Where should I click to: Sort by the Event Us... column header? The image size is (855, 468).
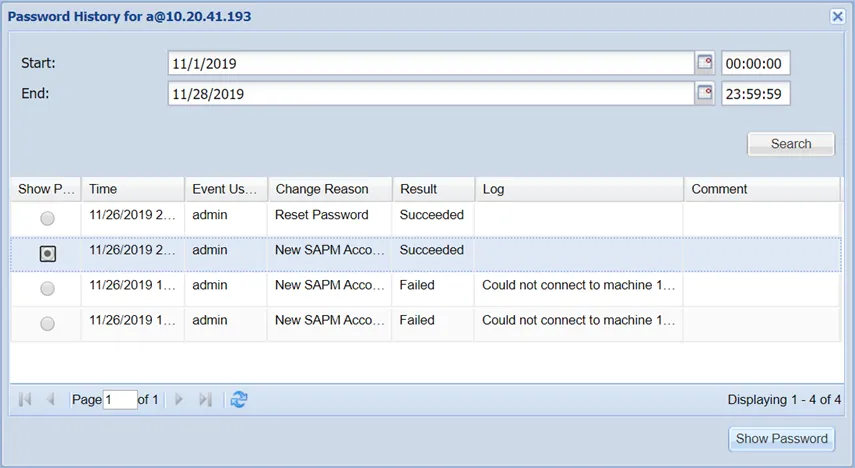point(226,189)
